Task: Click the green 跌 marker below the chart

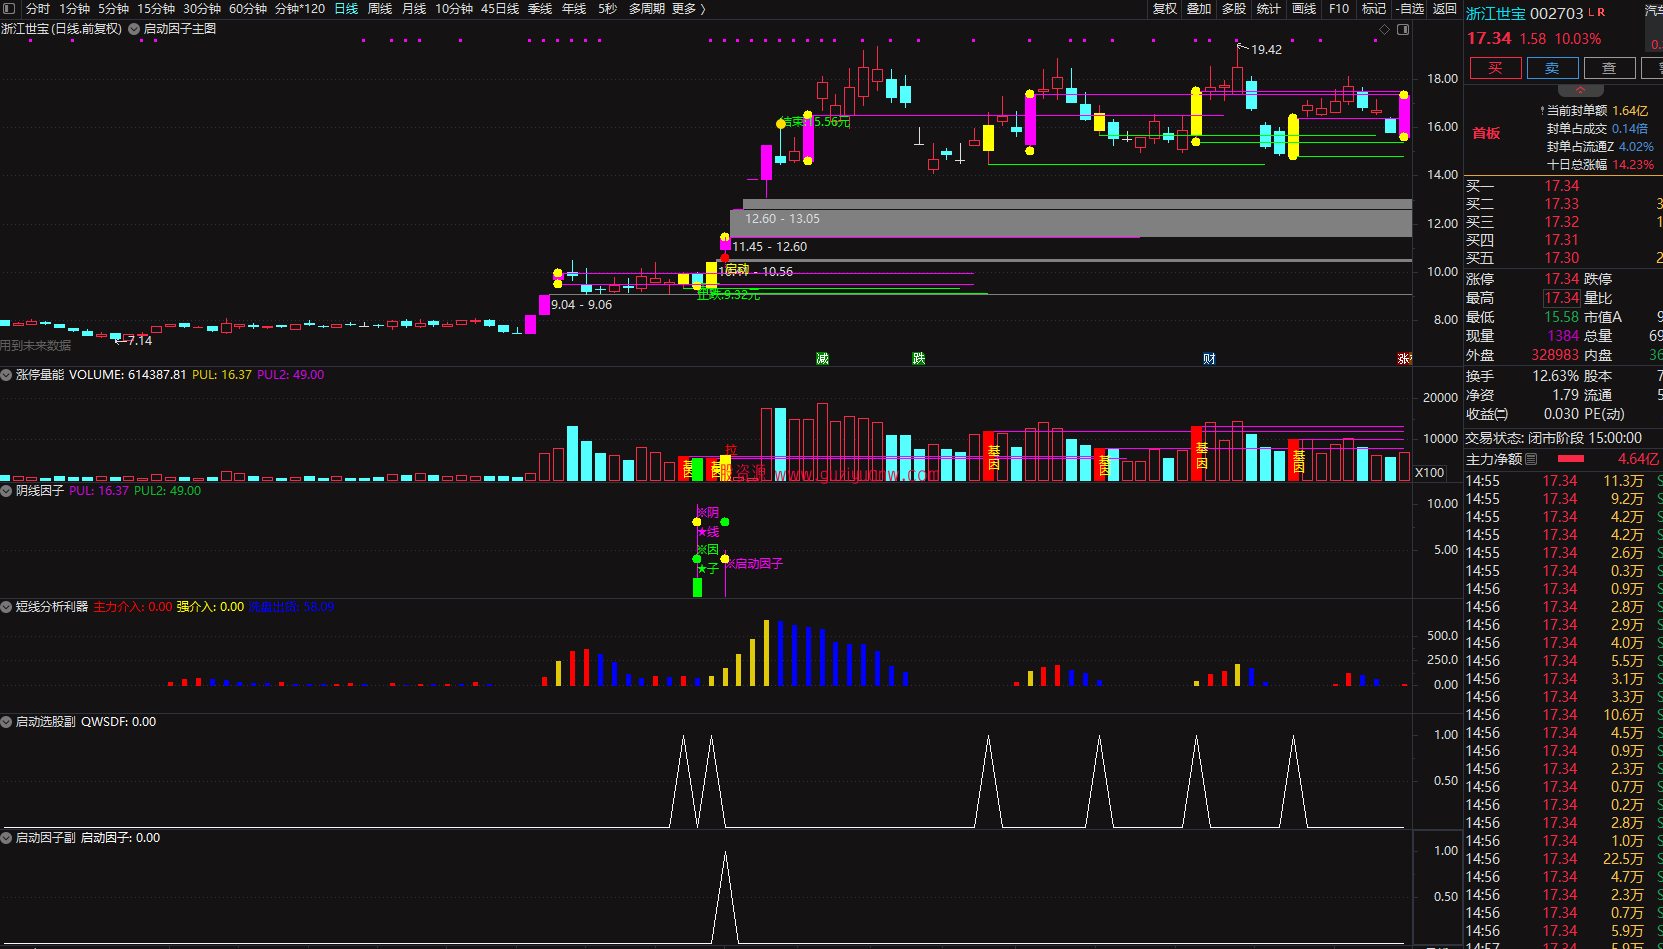Action: coord(918,359)
